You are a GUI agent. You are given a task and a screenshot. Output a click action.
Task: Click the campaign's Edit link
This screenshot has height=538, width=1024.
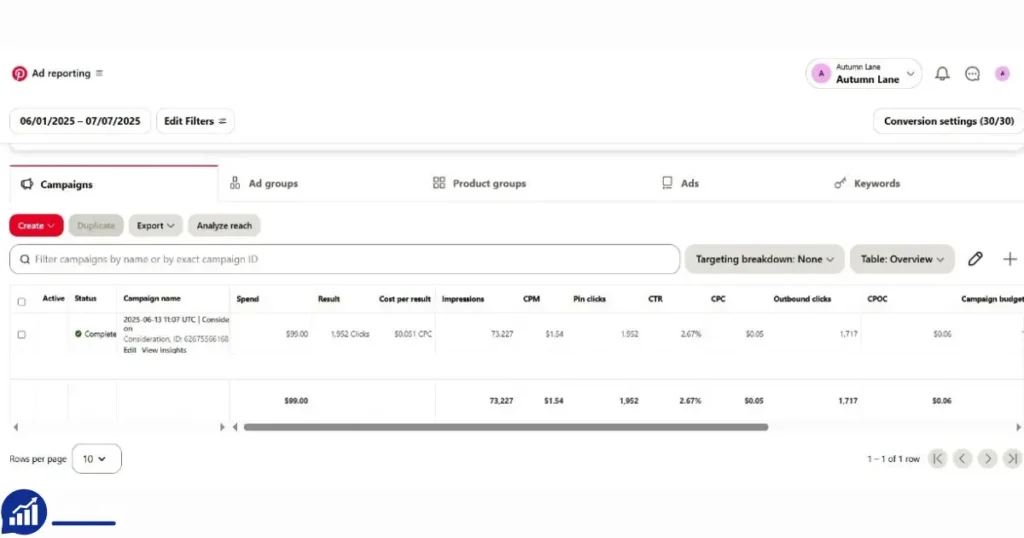[x=130, y=350]
